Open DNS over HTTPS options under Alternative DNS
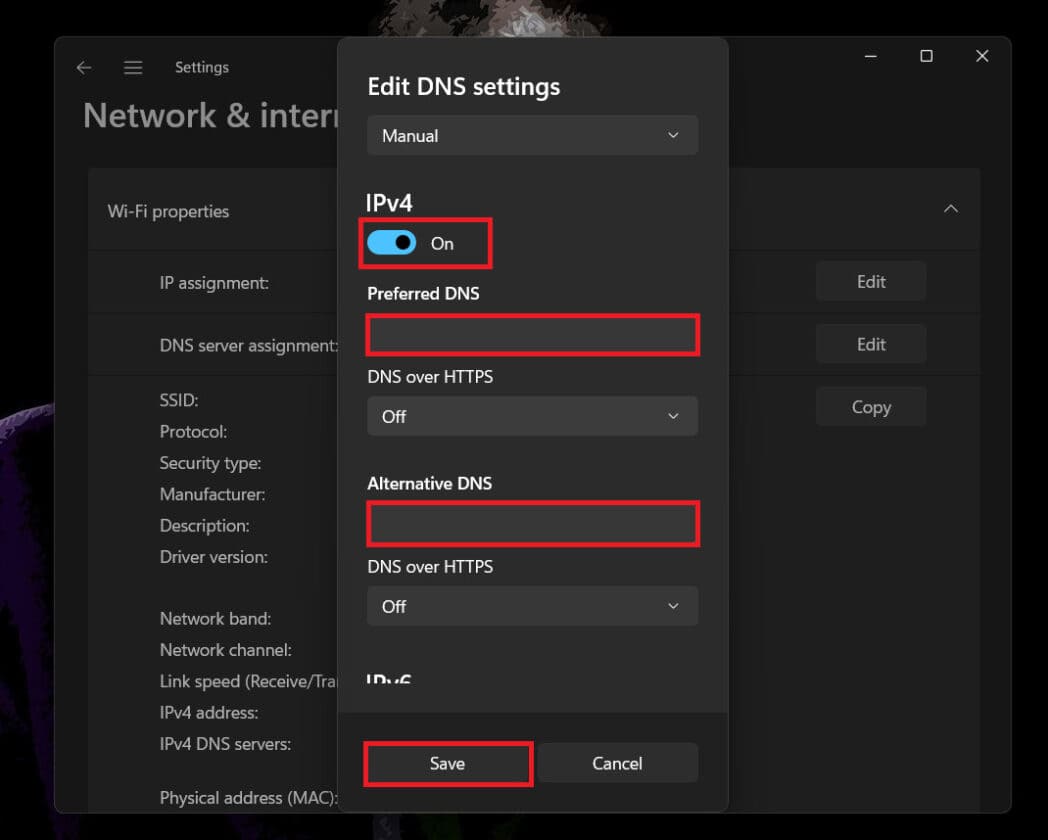Viewport: 1048px width, 840px height. point(532,606)
